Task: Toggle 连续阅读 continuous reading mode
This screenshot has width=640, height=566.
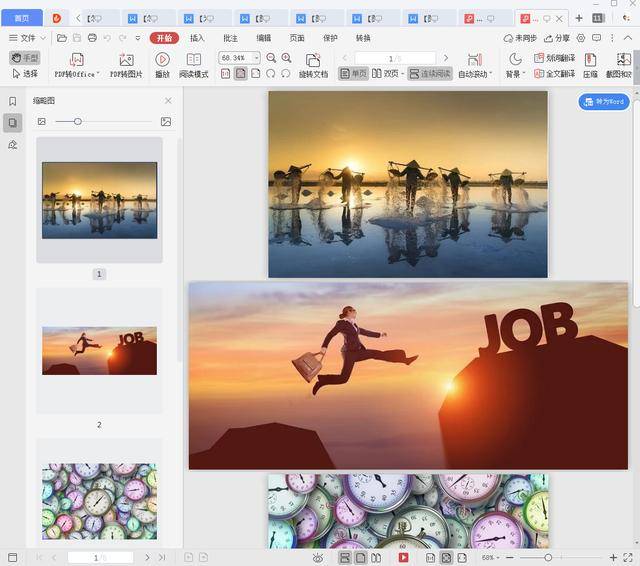Action: [x=430, y=74]
